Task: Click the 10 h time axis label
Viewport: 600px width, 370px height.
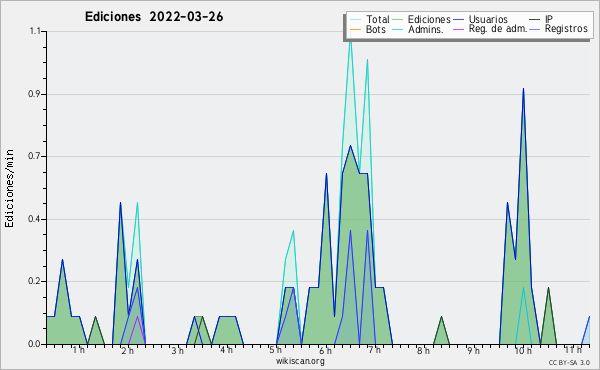Action: [x=523, y=350]
